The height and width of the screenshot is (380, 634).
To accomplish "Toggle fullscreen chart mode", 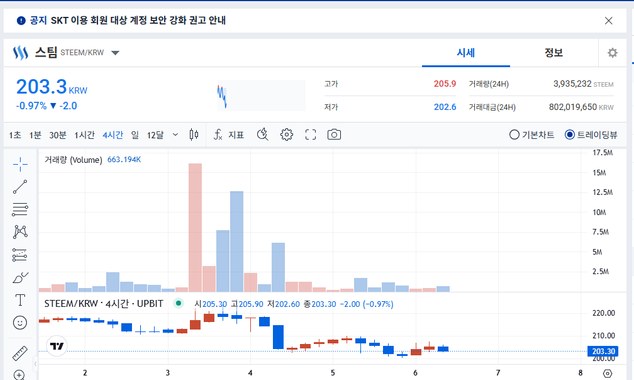I will [311, 135].
